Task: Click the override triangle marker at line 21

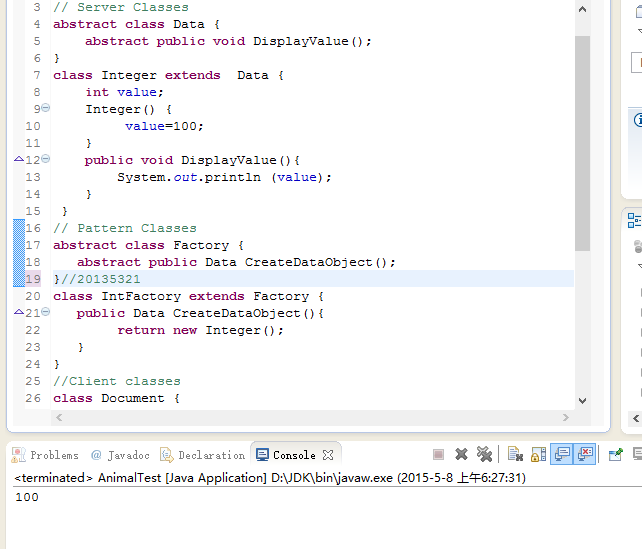Action: tap(19, 312)
